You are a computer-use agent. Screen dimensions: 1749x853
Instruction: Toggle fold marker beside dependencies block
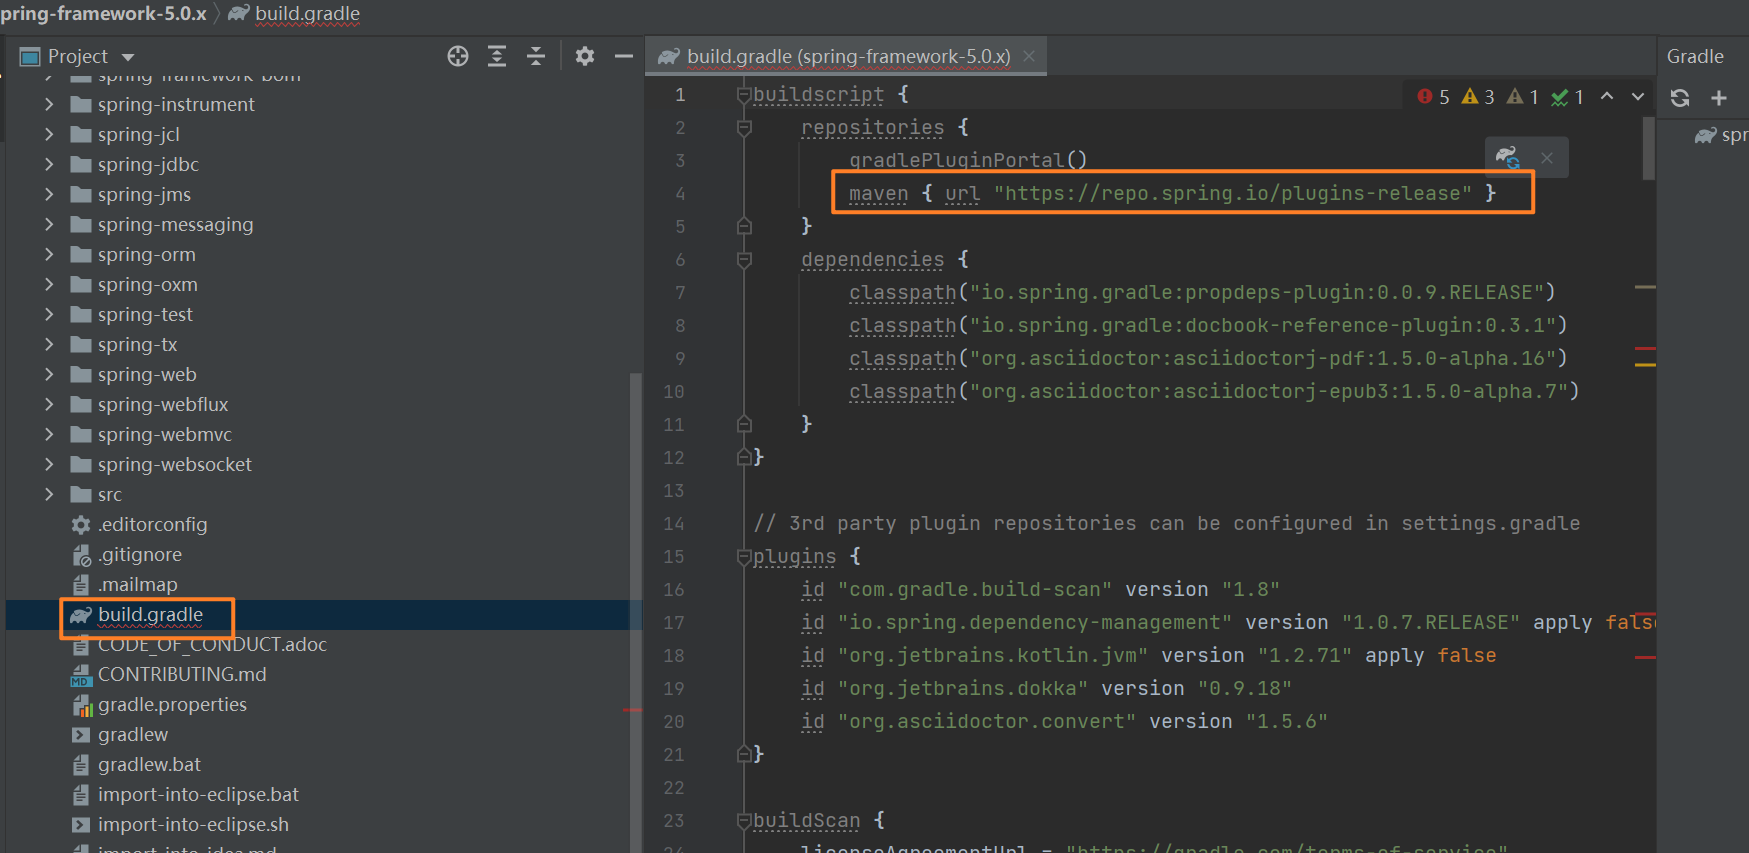744,260
